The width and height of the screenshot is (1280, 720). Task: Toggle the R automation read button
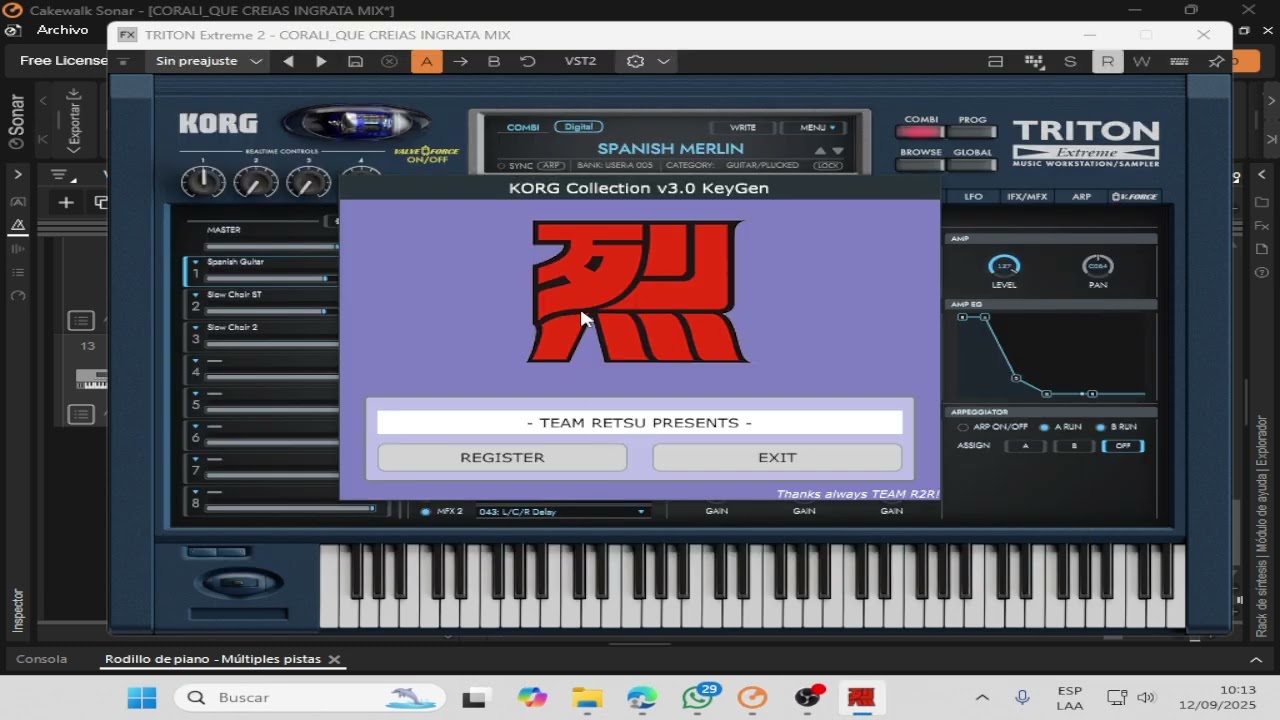(x=1107, y=61)
